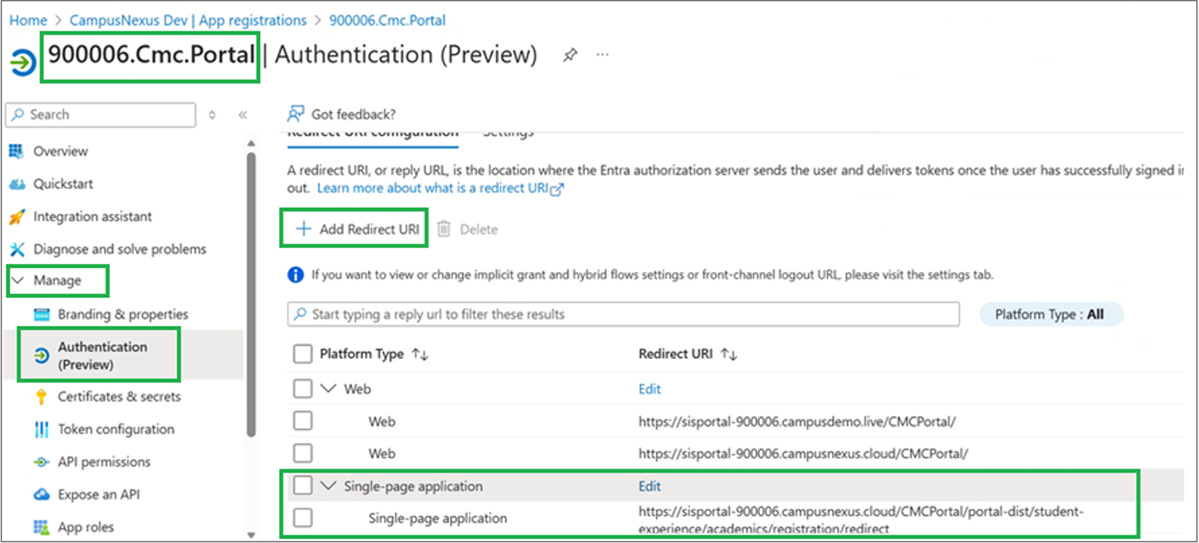The width and height of the screenshot is (1199, 543).
Task: Go to Certificates & secrets
Action: tap(119, 396)
